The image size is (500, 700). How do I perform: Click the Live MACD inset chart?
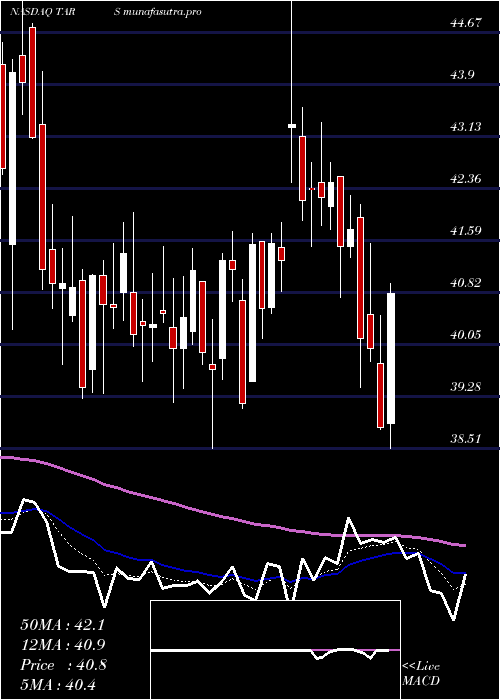tap(275, 650)
